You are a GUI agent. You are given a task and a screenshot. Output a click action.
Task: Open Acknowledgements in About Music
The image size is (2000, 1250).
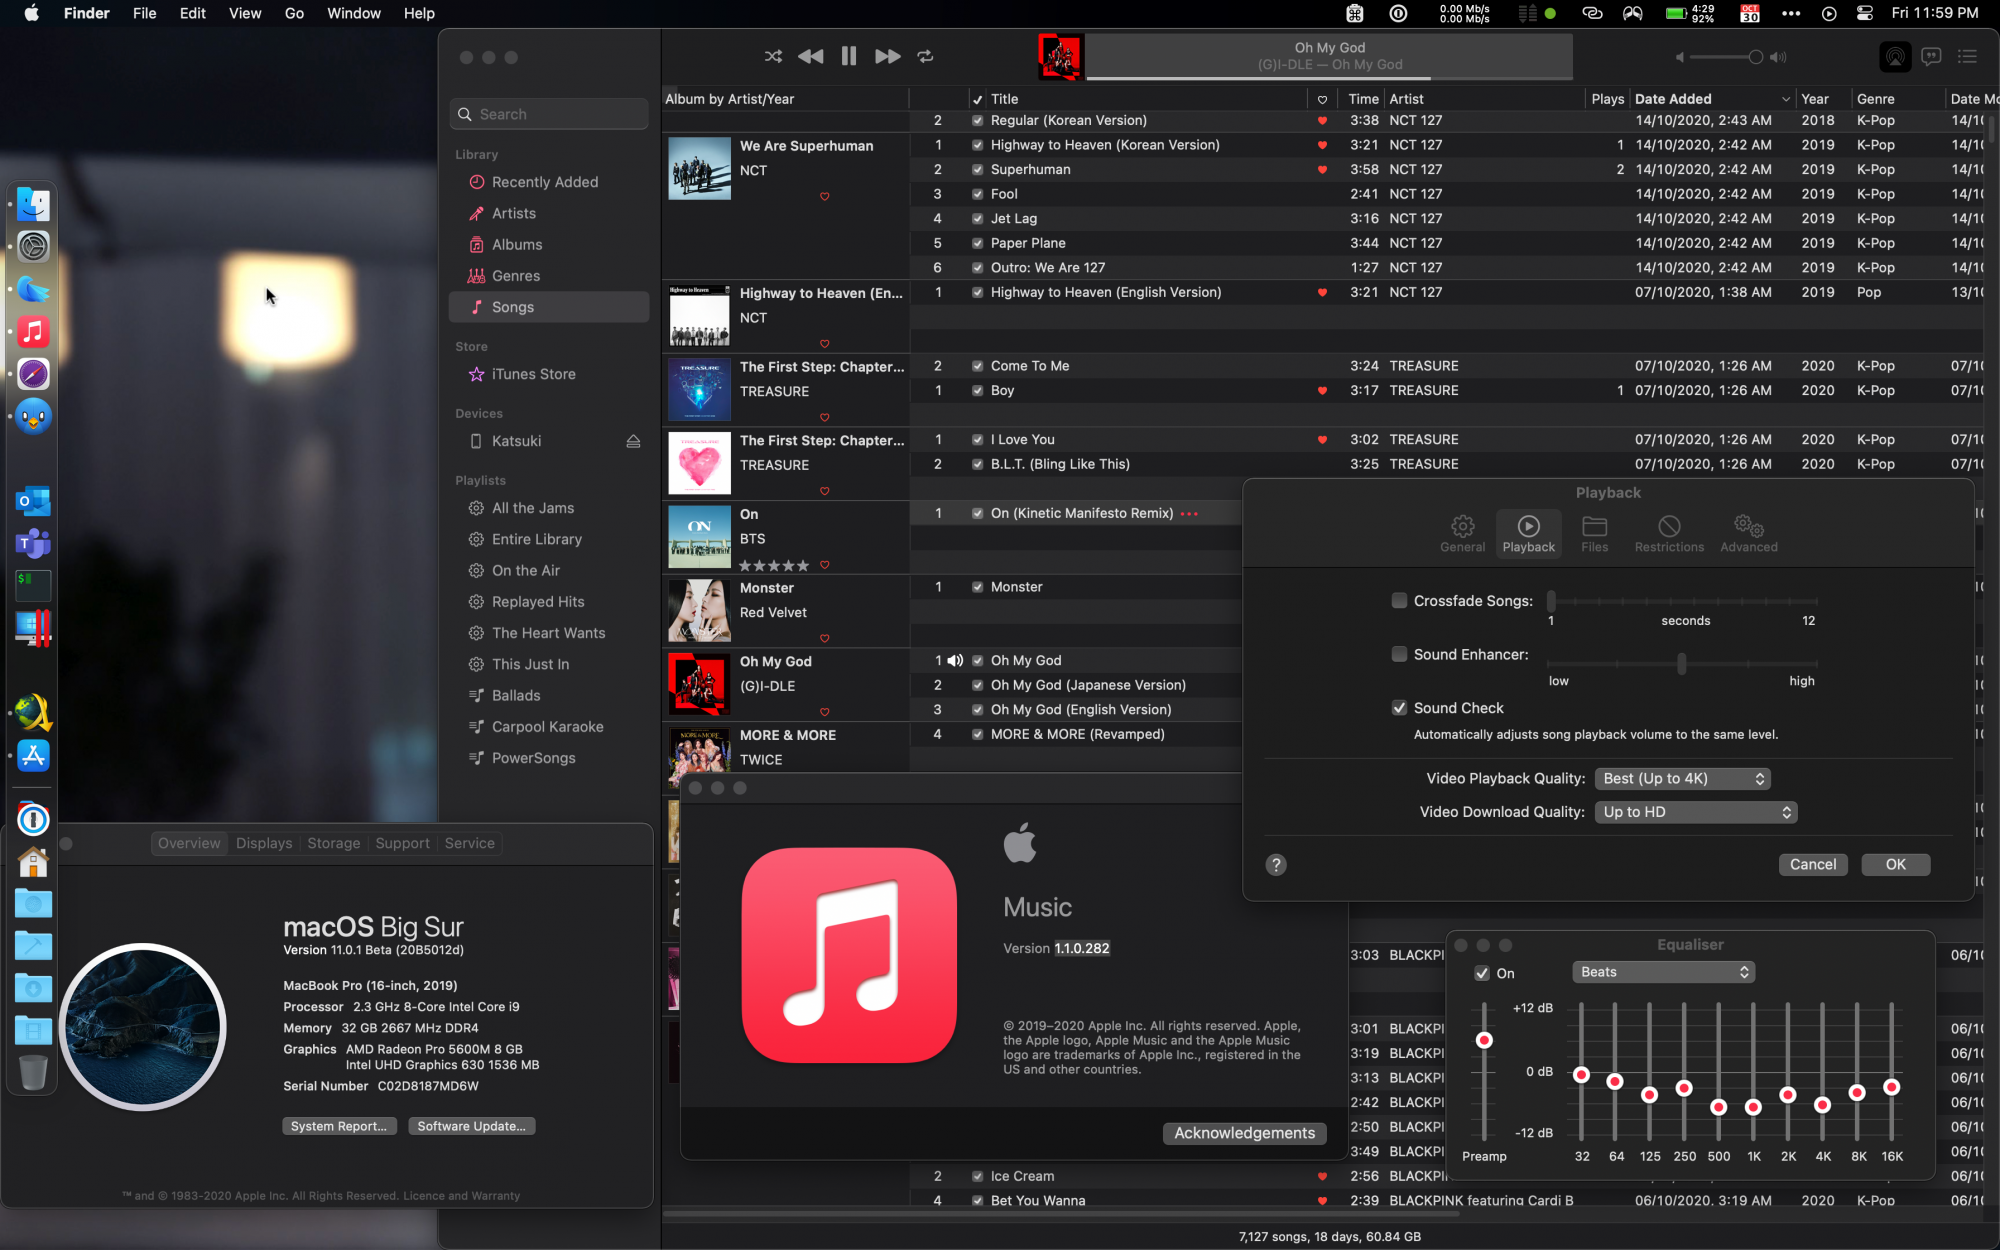tap(1244, 1133)
